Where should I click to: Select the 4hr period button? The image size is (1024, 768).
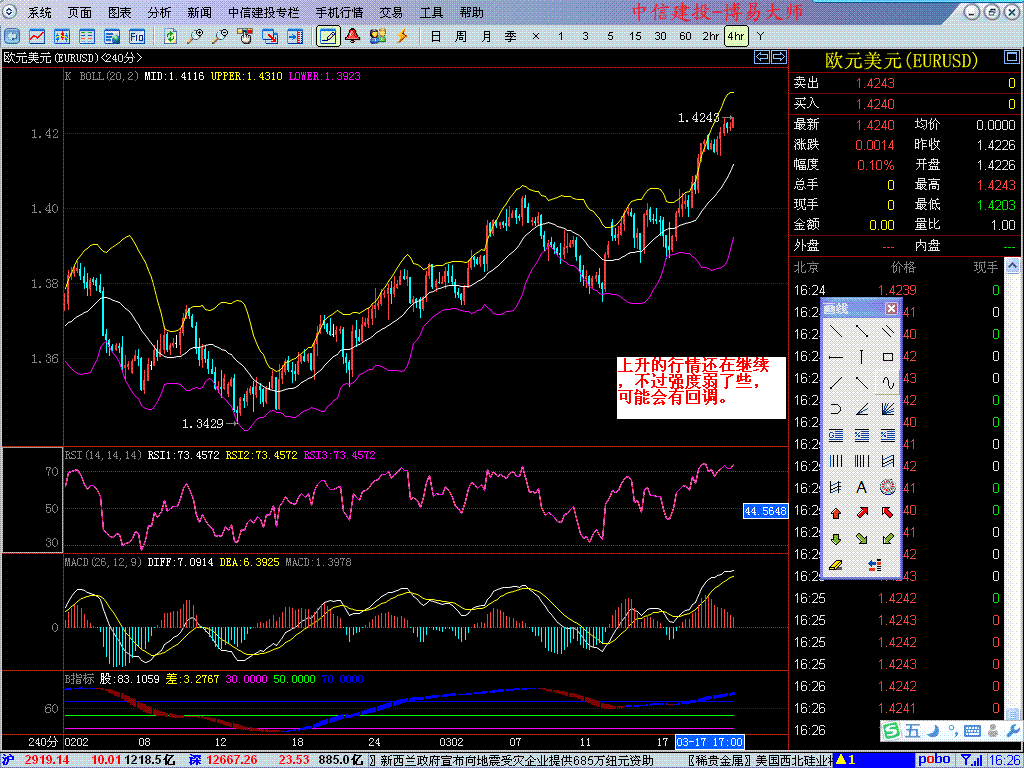coord(736,37)
